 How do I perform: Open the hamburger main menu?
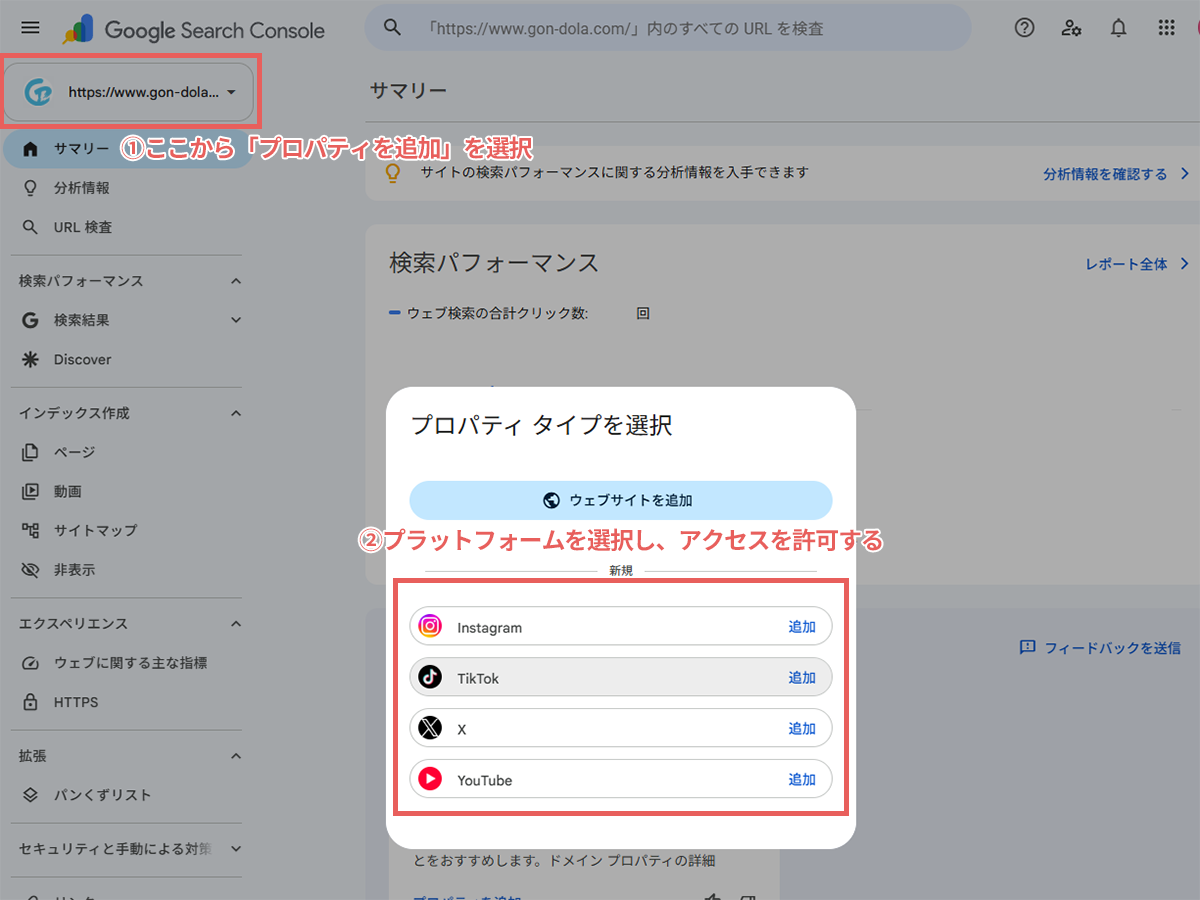point(30,28)
